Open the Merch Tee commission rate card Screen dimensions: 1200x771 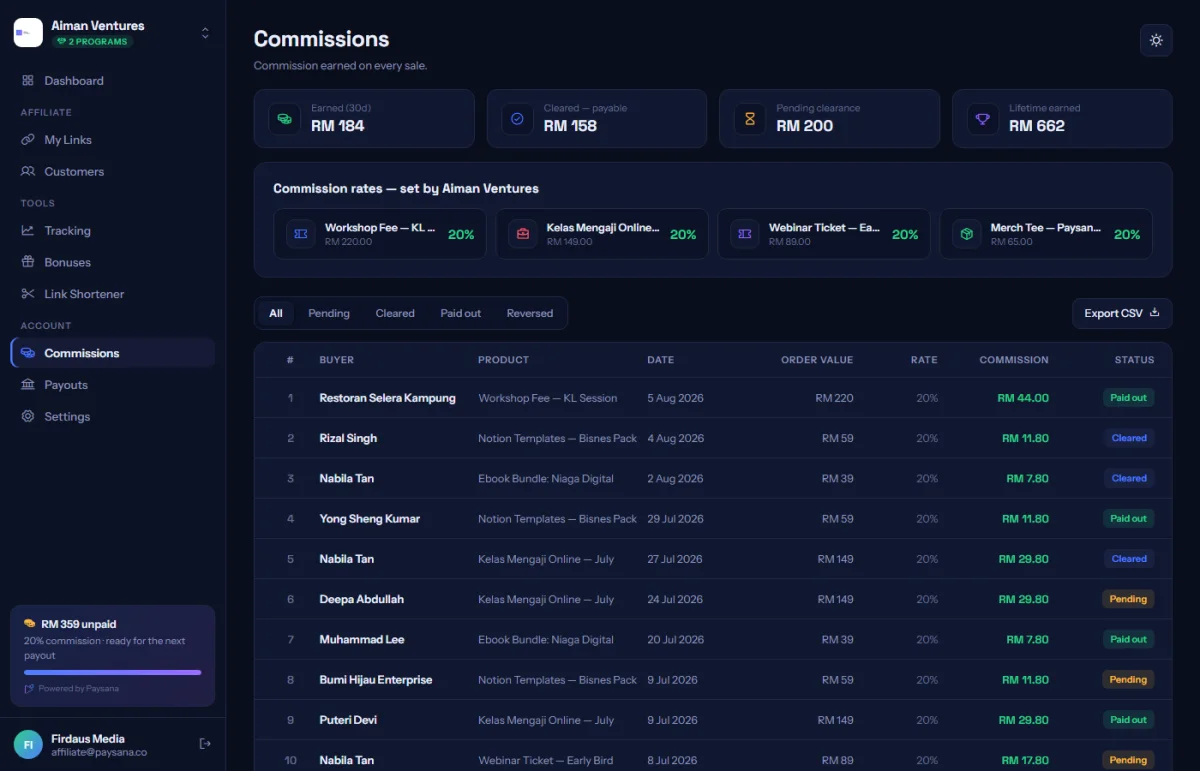click(x=1046, y=234)
